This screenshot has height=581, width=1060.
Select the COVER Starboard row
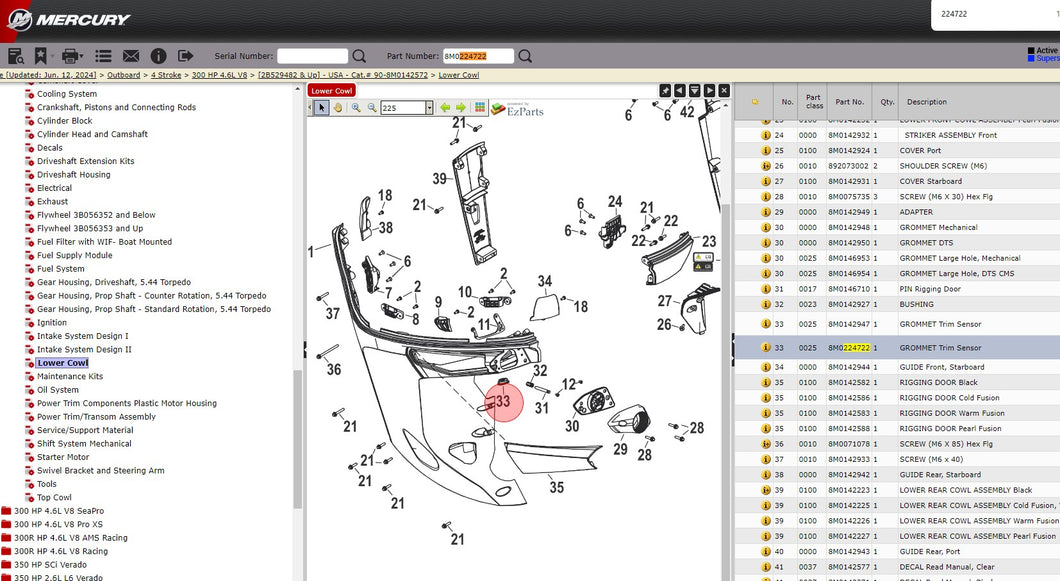[x=897, y=181]
